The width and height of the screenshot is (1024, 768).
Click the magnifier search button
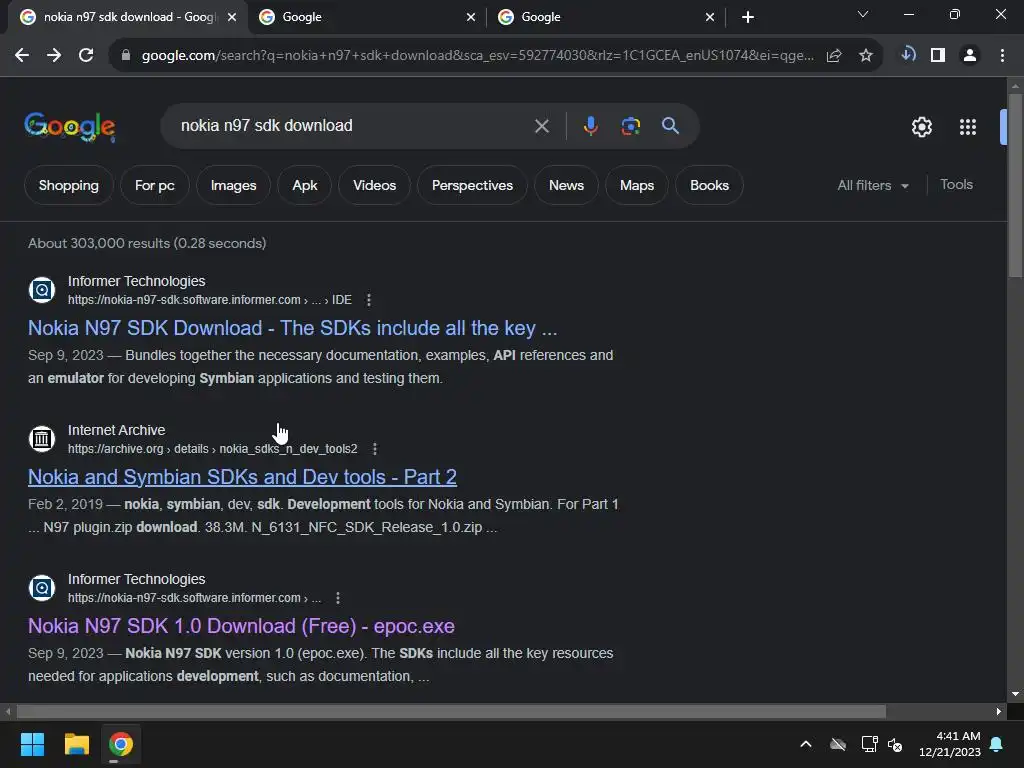[670, 125]
